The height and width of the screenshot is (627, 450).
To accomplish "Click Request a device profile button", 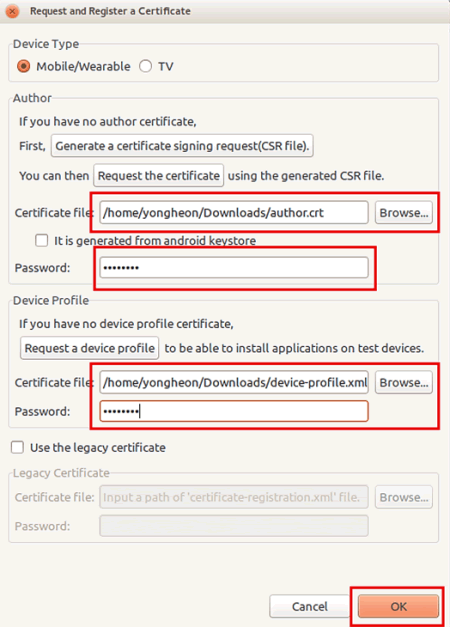I will click(x=90, y=348).
